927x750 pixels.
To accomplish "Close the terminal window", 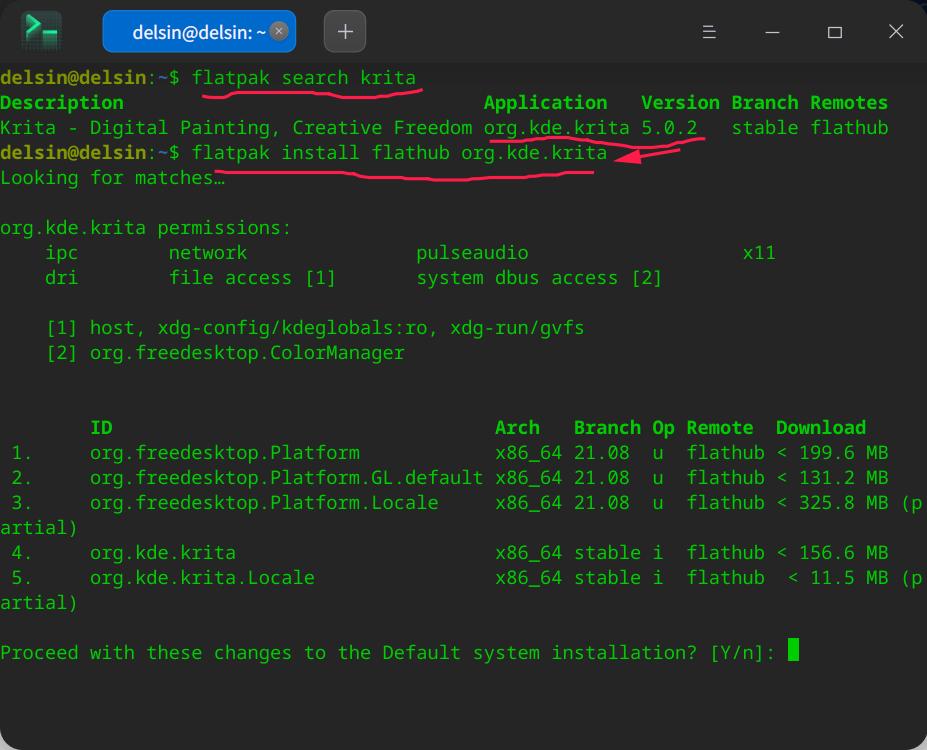I will click(x=896, y=31).
